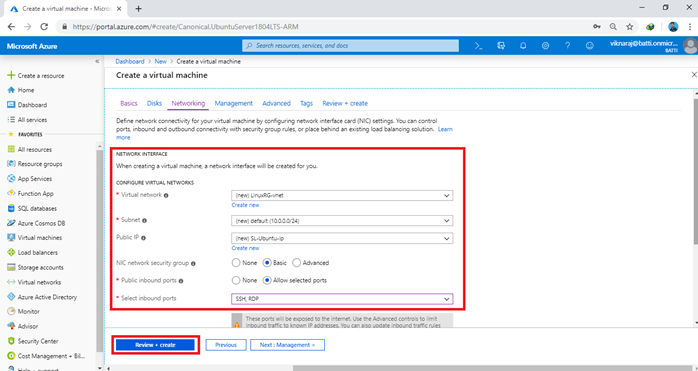Click the Advisor icon in sidebar
Image resolution: width=698 pixels, height=371 pixels.
point(11,326)
